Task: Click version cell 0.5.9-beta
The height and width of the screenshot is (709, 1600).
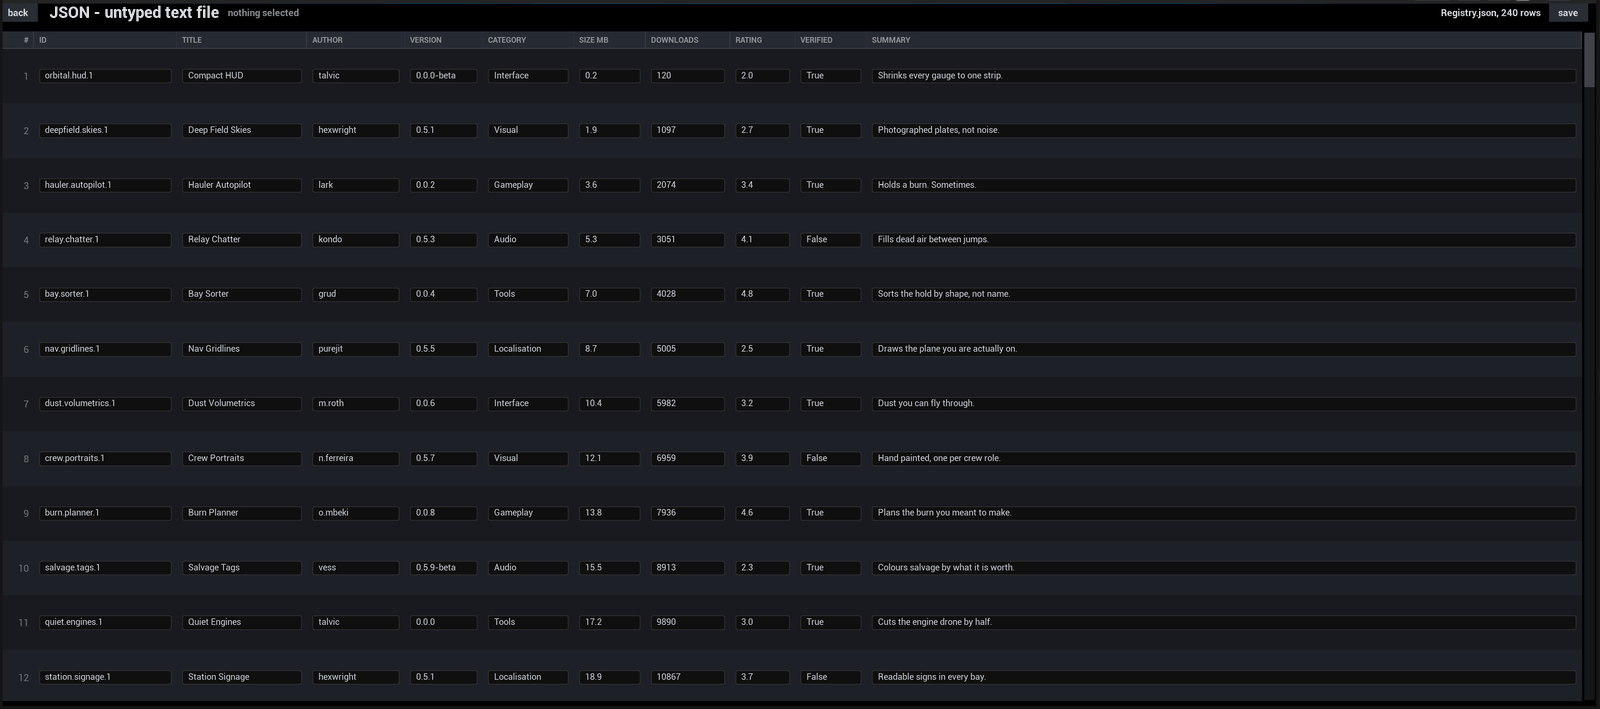Action: [443, 568]
